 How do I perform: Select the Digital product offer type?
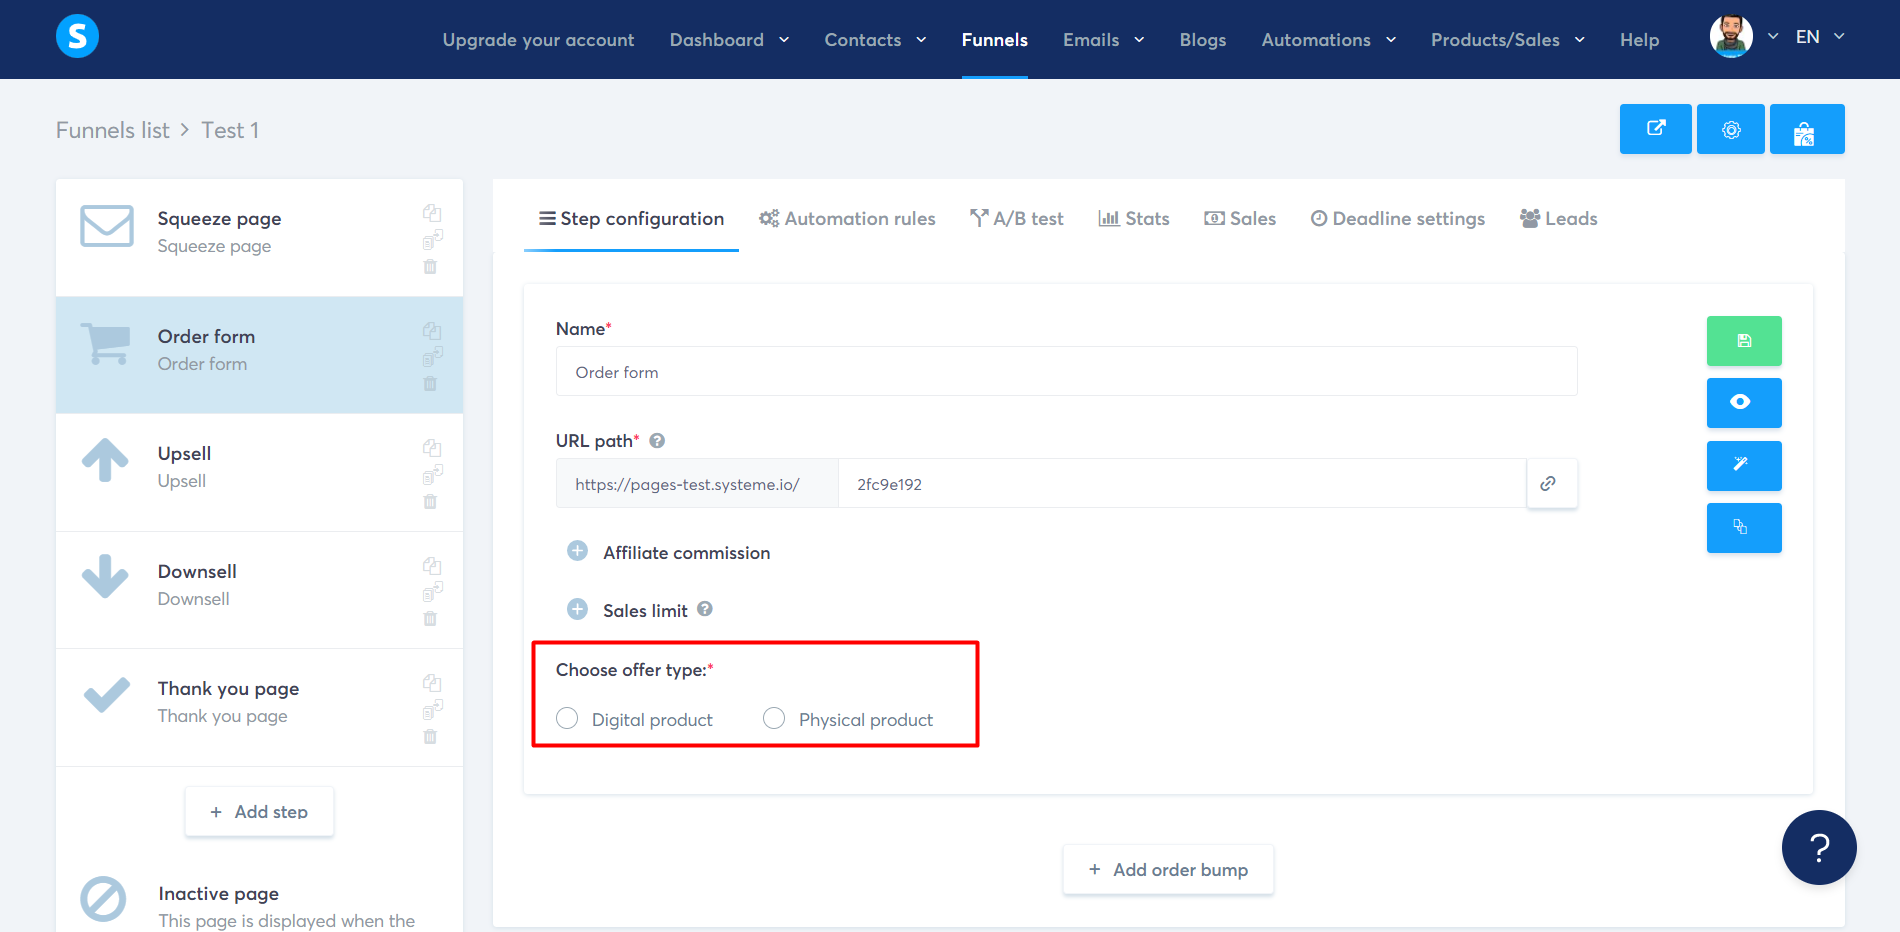click(567, 718)
